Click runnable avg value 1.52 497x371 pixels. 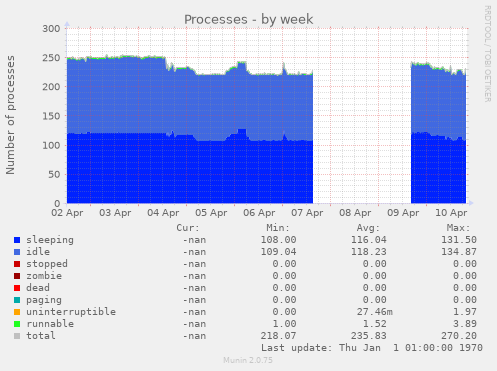(375, 324)
